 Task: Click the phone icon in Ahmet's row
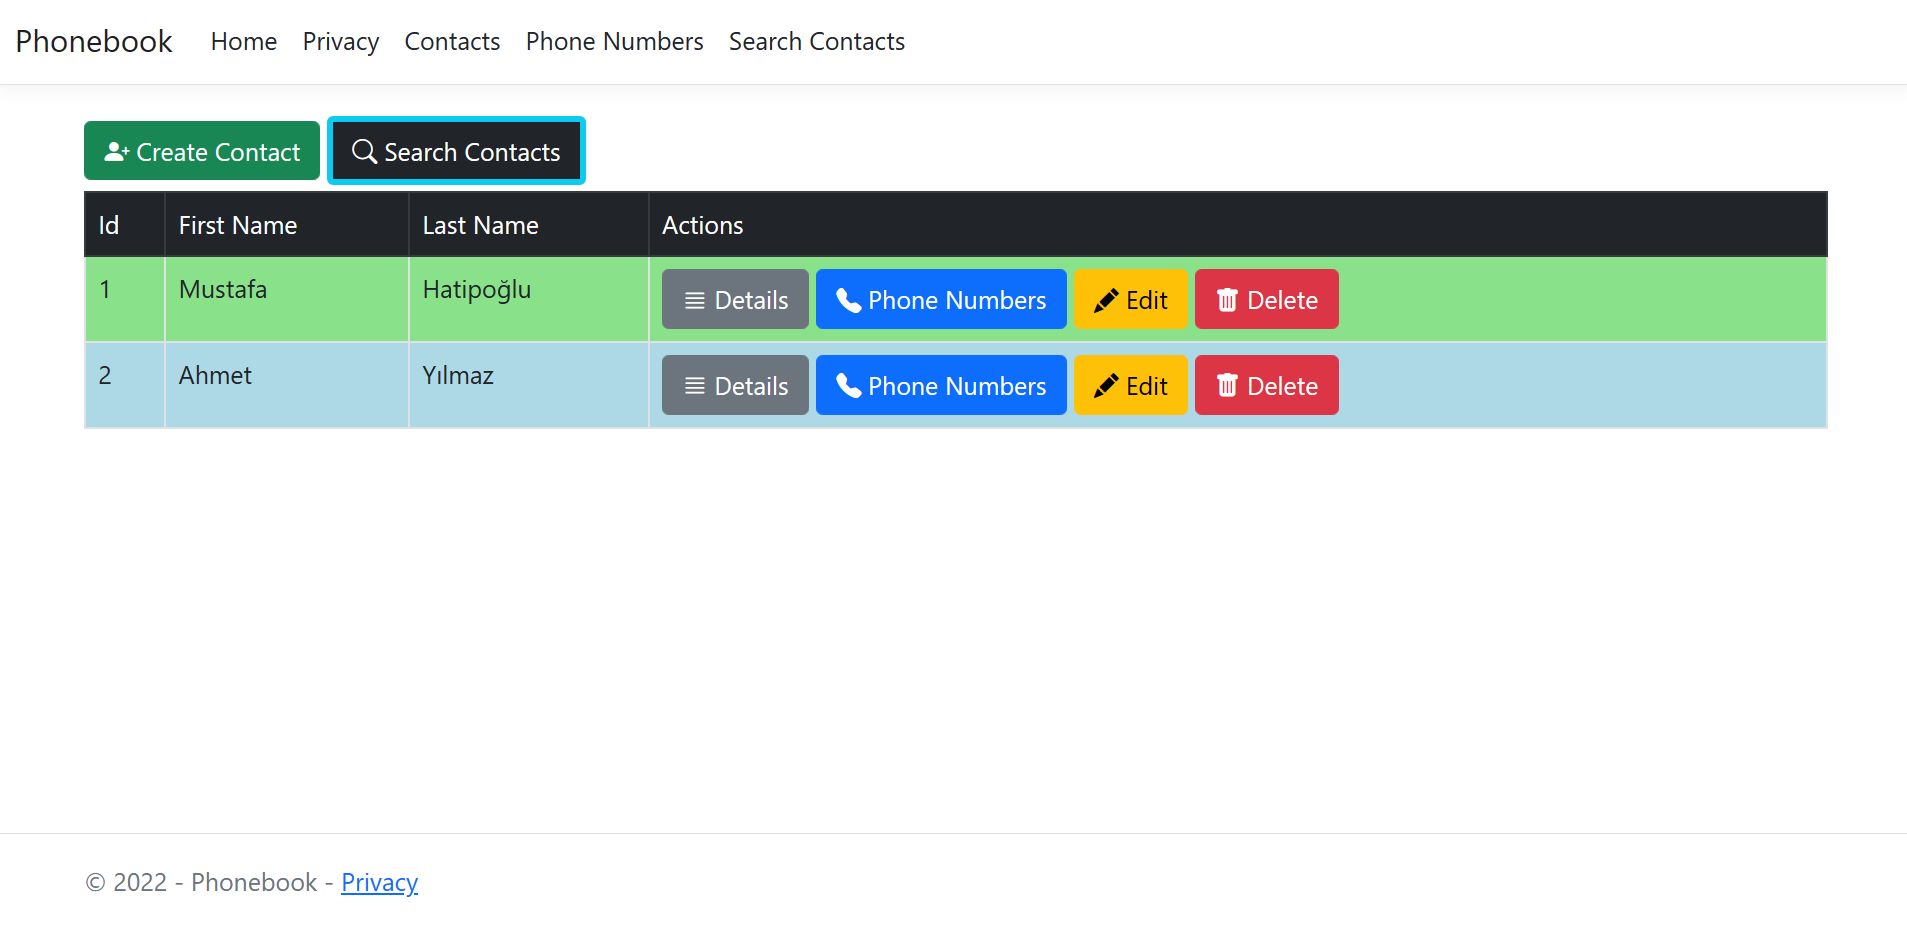(x=849, y=386)
